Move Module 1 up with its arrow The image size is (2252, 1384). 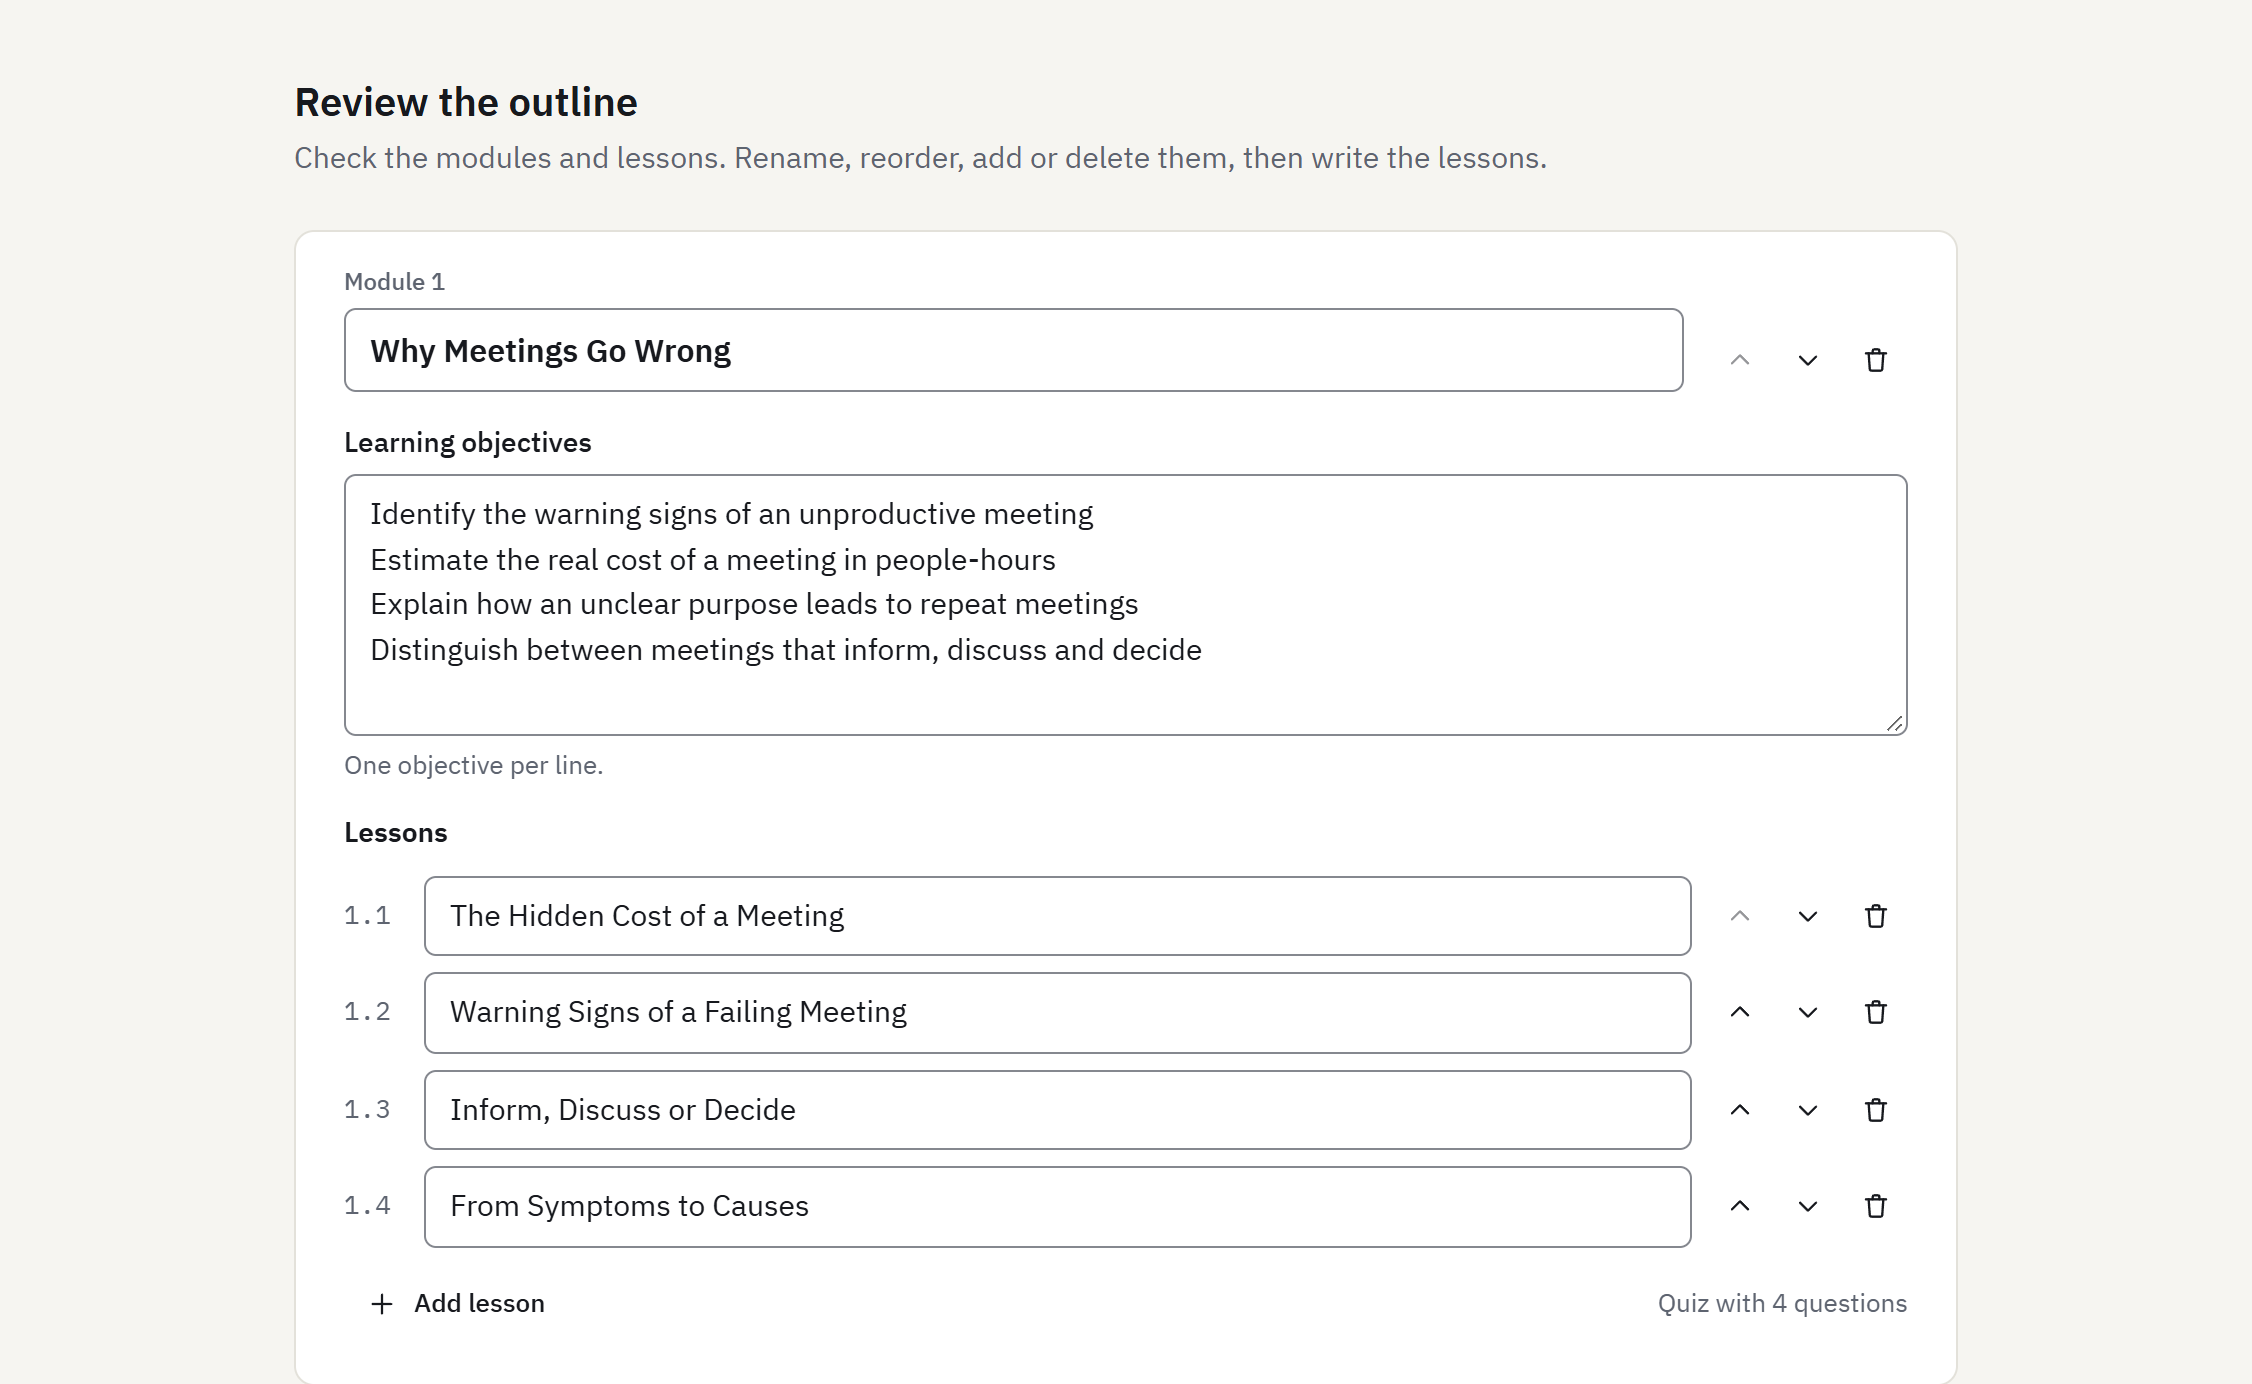tap(1740, 360)
